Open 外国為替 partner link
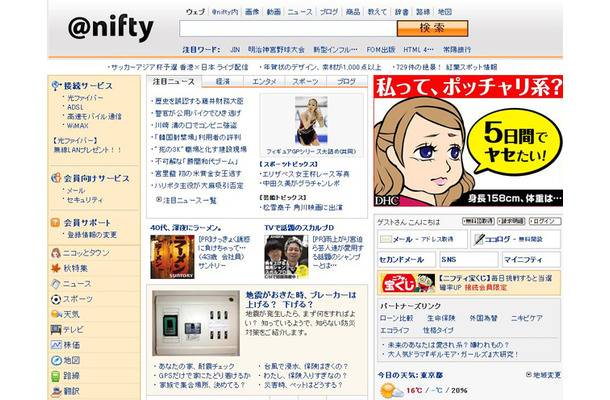This screenshot has width=610, height=400. point(483,318)
